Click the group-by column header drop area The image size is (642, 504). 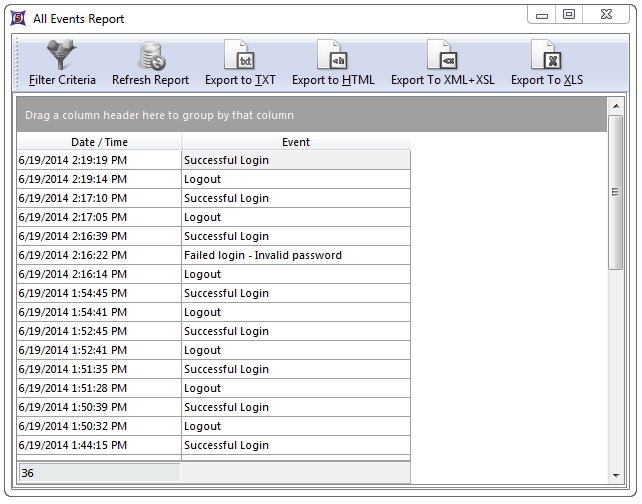pyautogui.click(x=311, y=115)
